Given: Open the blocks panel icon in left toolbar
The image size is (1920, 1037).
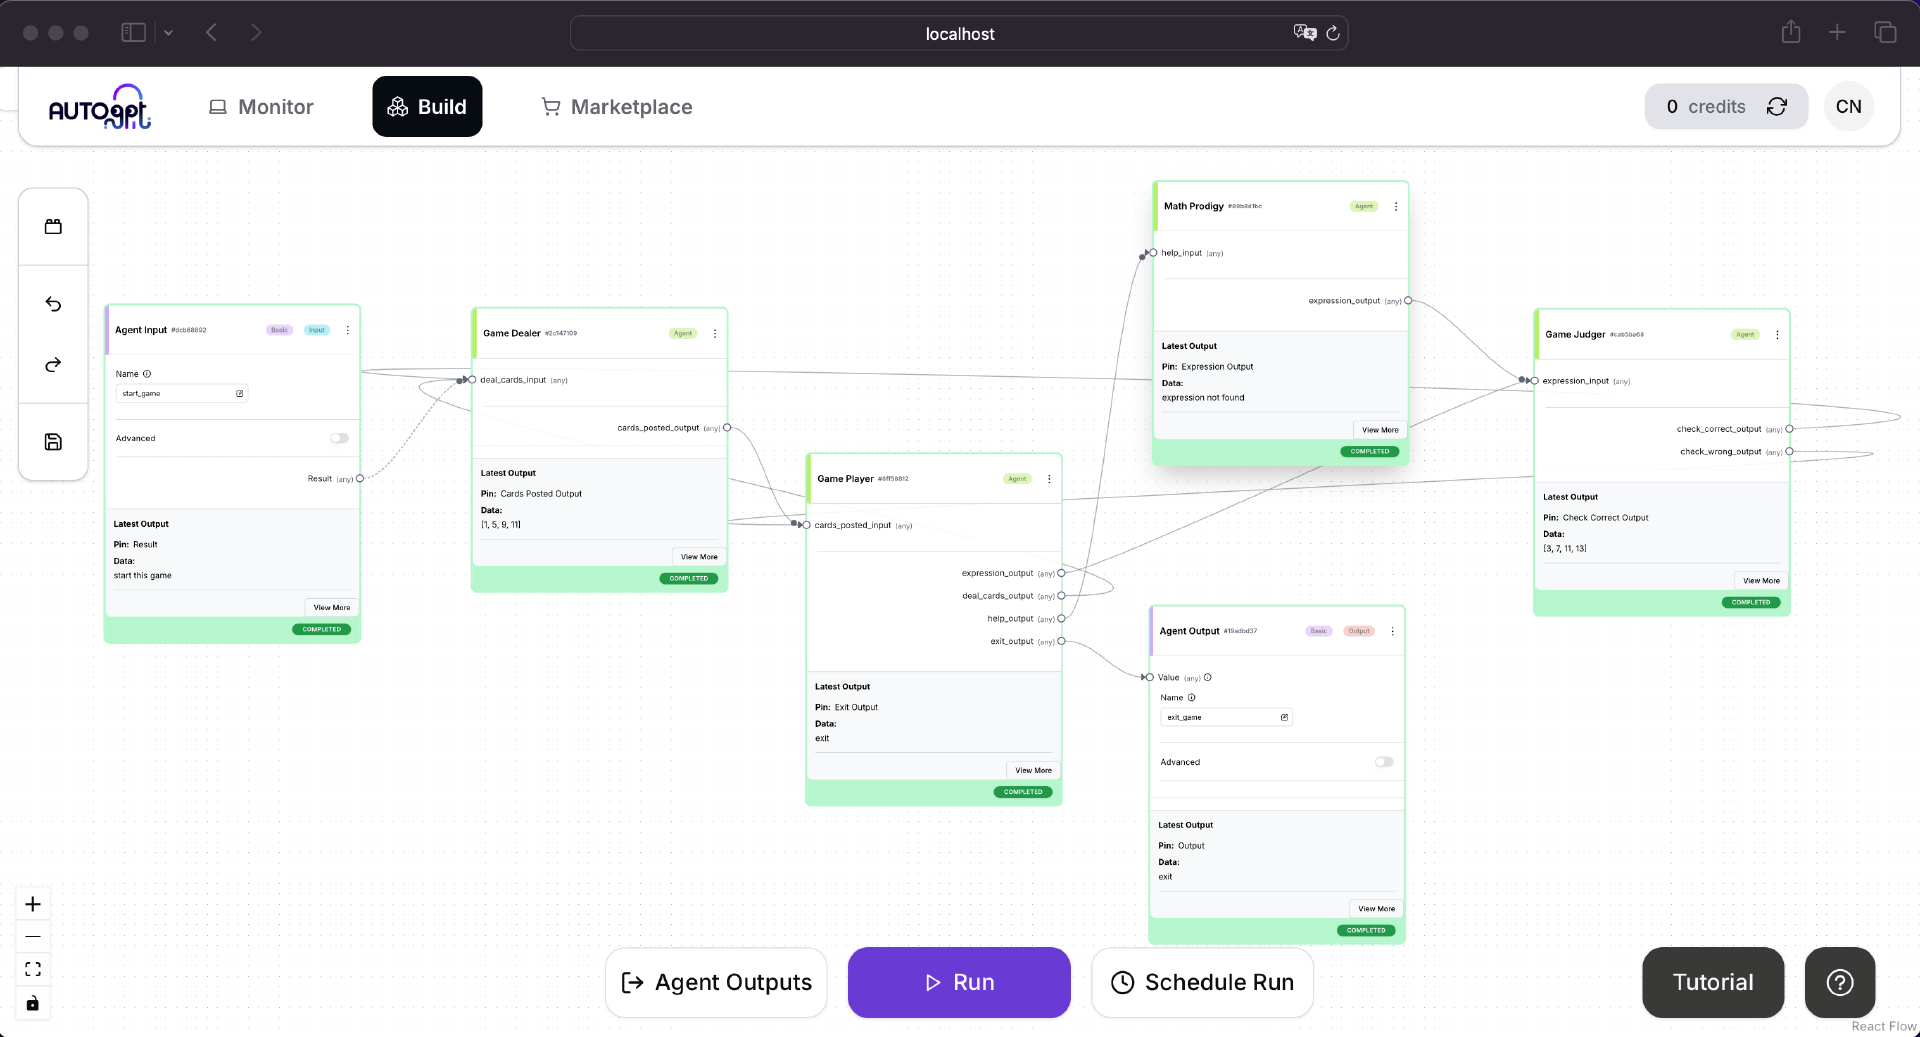Looking at the screenshot, I should coord(53,227).
